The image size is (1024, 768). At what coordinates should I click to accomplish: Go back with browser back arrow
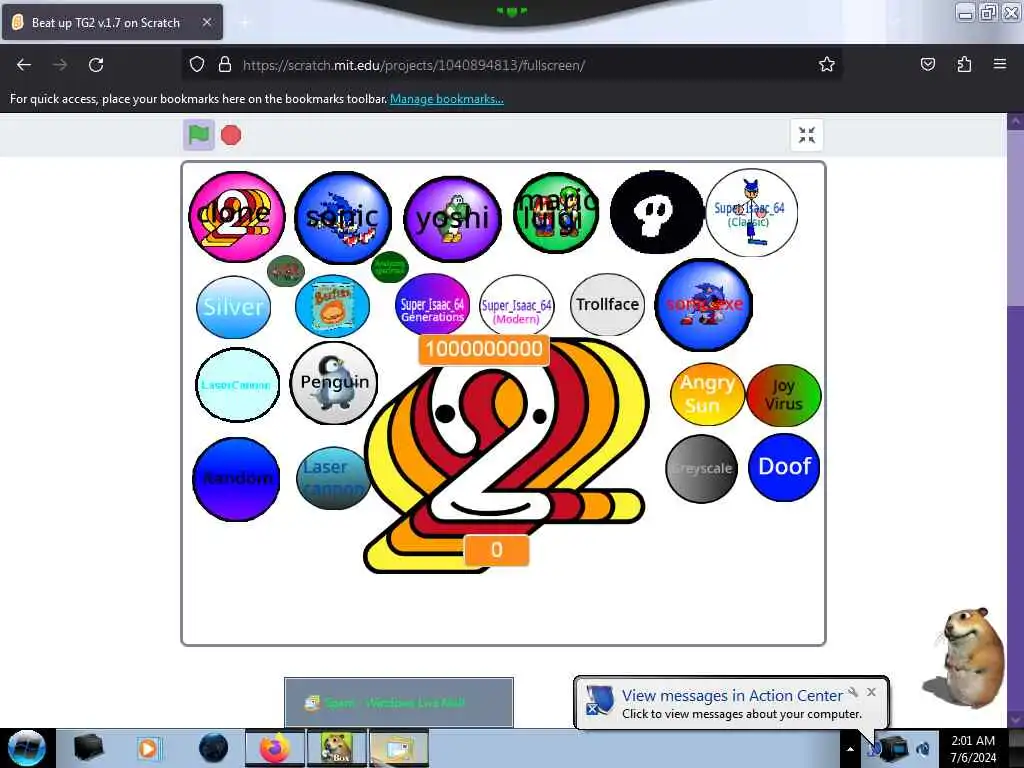[24, 65]
